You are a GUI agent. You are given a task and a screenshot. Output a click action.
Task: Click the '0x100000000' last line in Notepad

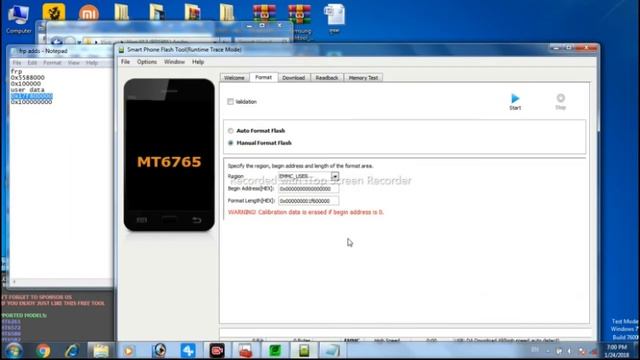(x=31, y=102)
